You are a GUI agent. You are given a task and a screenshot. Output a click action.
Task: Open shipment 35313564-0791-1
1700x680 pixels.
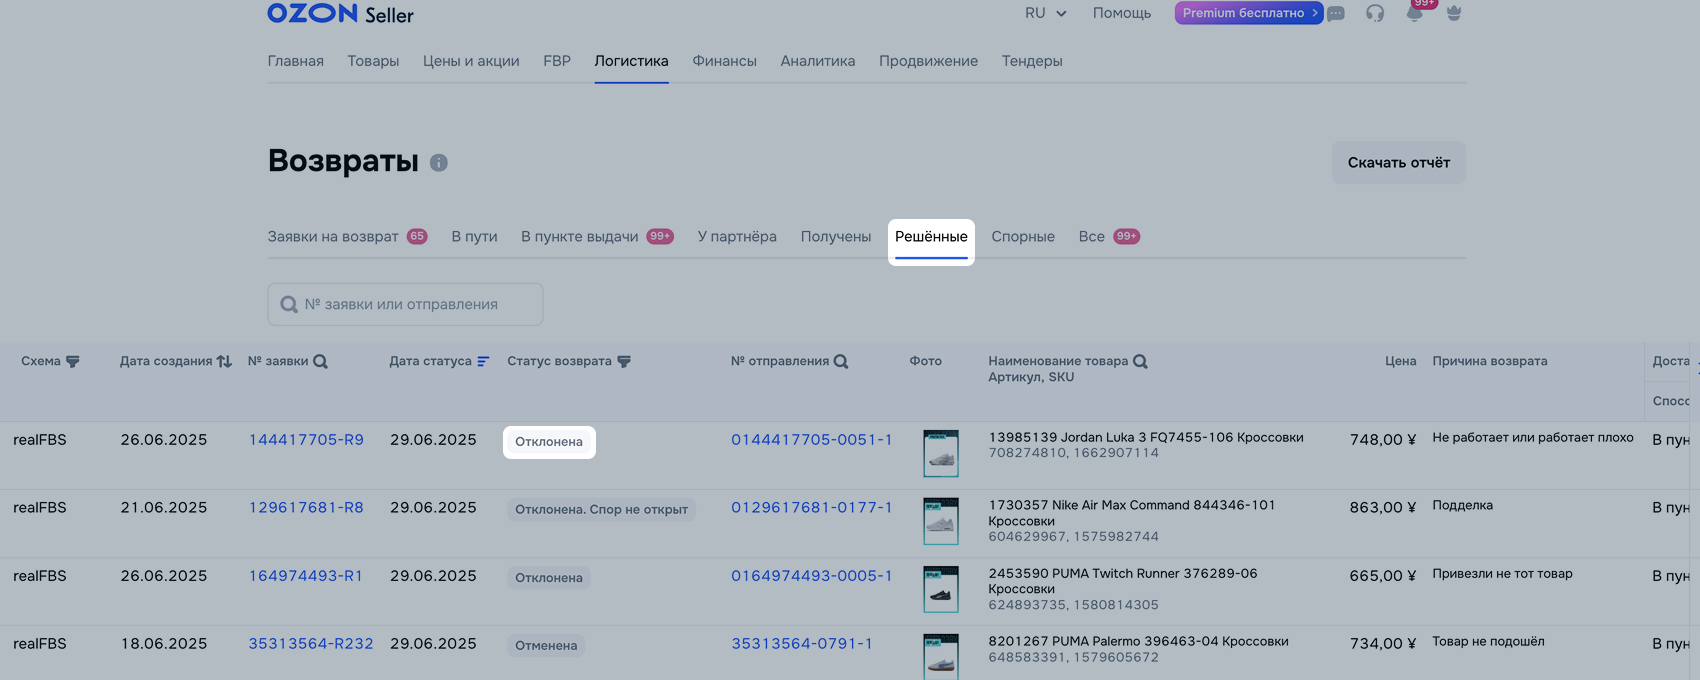coord(802,644)
